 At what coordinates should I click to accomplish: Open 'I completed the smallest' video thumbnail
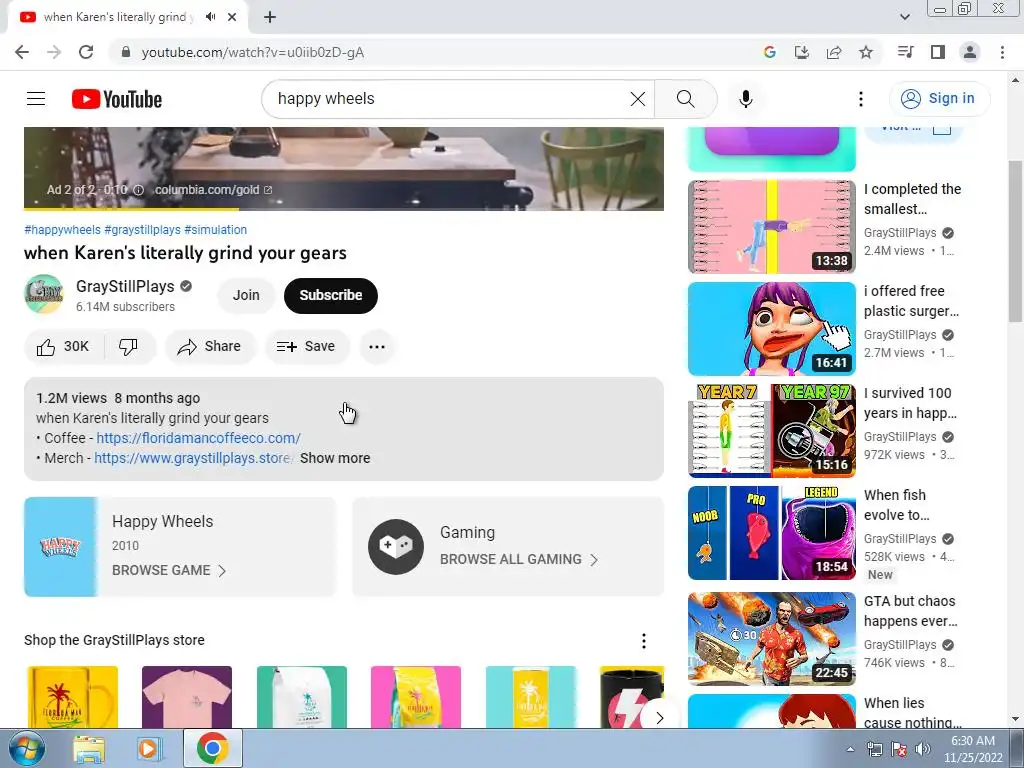[771, 227]
